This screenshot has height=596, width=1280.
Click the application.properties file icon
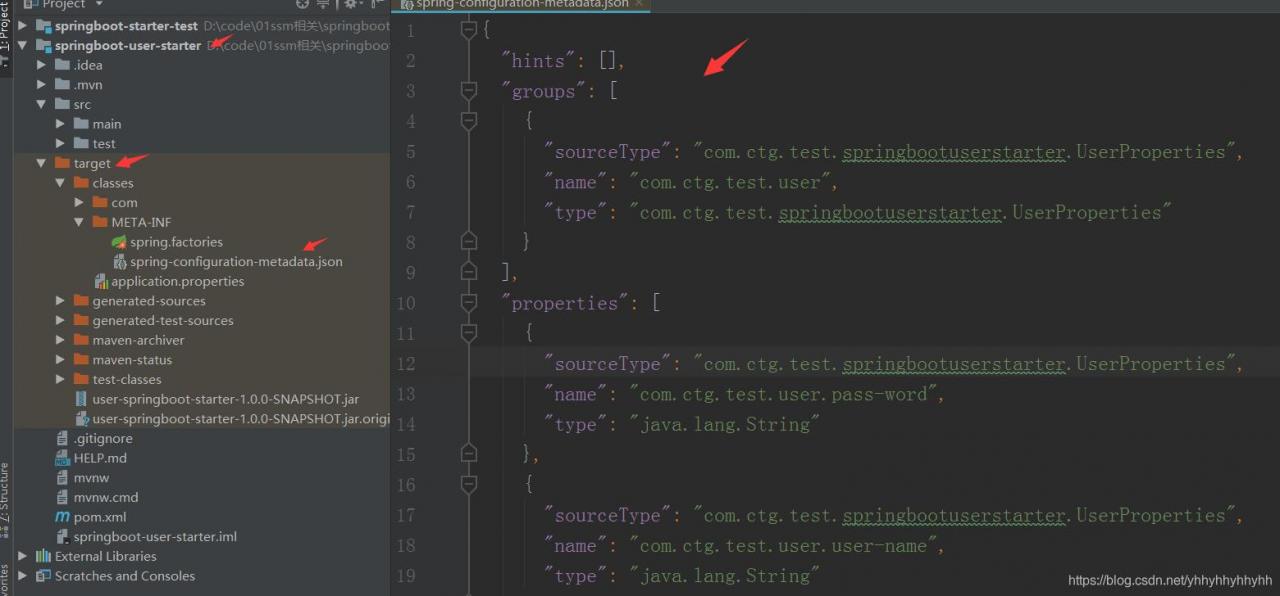click(101, 281)
